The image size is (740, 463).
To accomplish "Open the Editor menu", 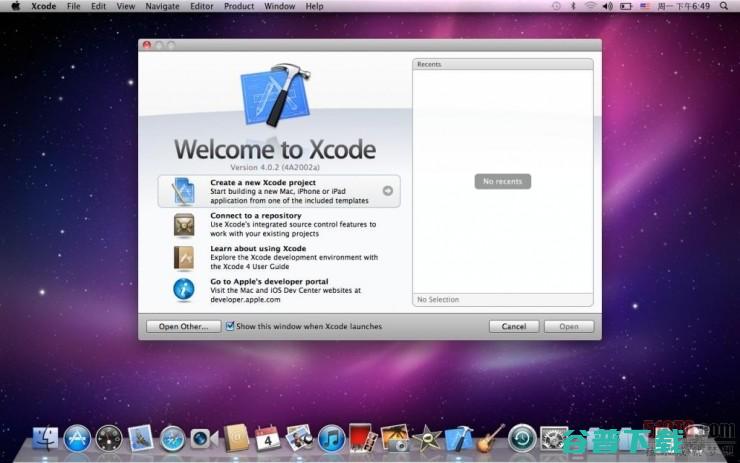I will tap(202, 6).
